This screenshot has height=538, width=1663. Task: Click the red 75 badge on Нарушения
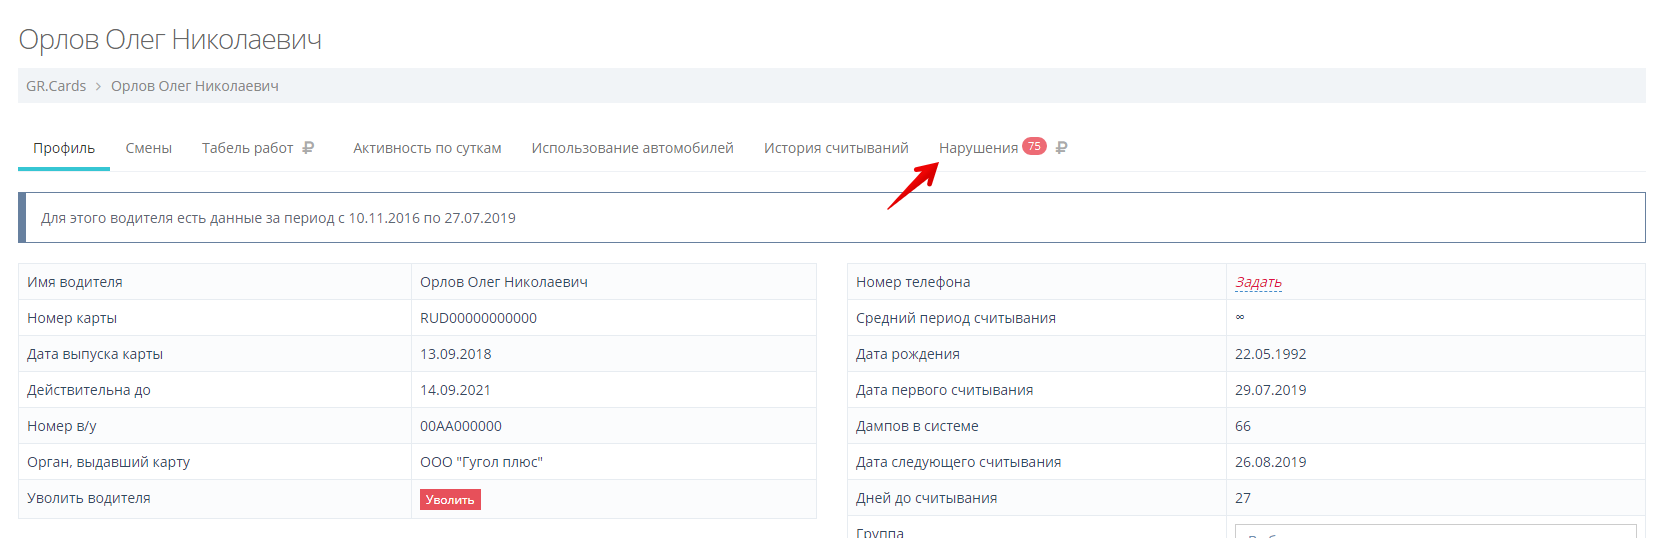[1034, 146]
